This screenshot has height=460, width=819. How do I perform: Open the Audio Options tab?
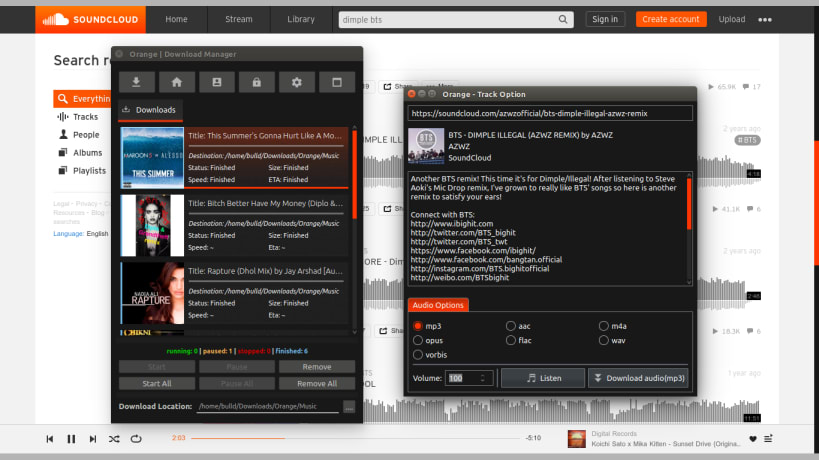pyautogui.click(x=438, y=305)
